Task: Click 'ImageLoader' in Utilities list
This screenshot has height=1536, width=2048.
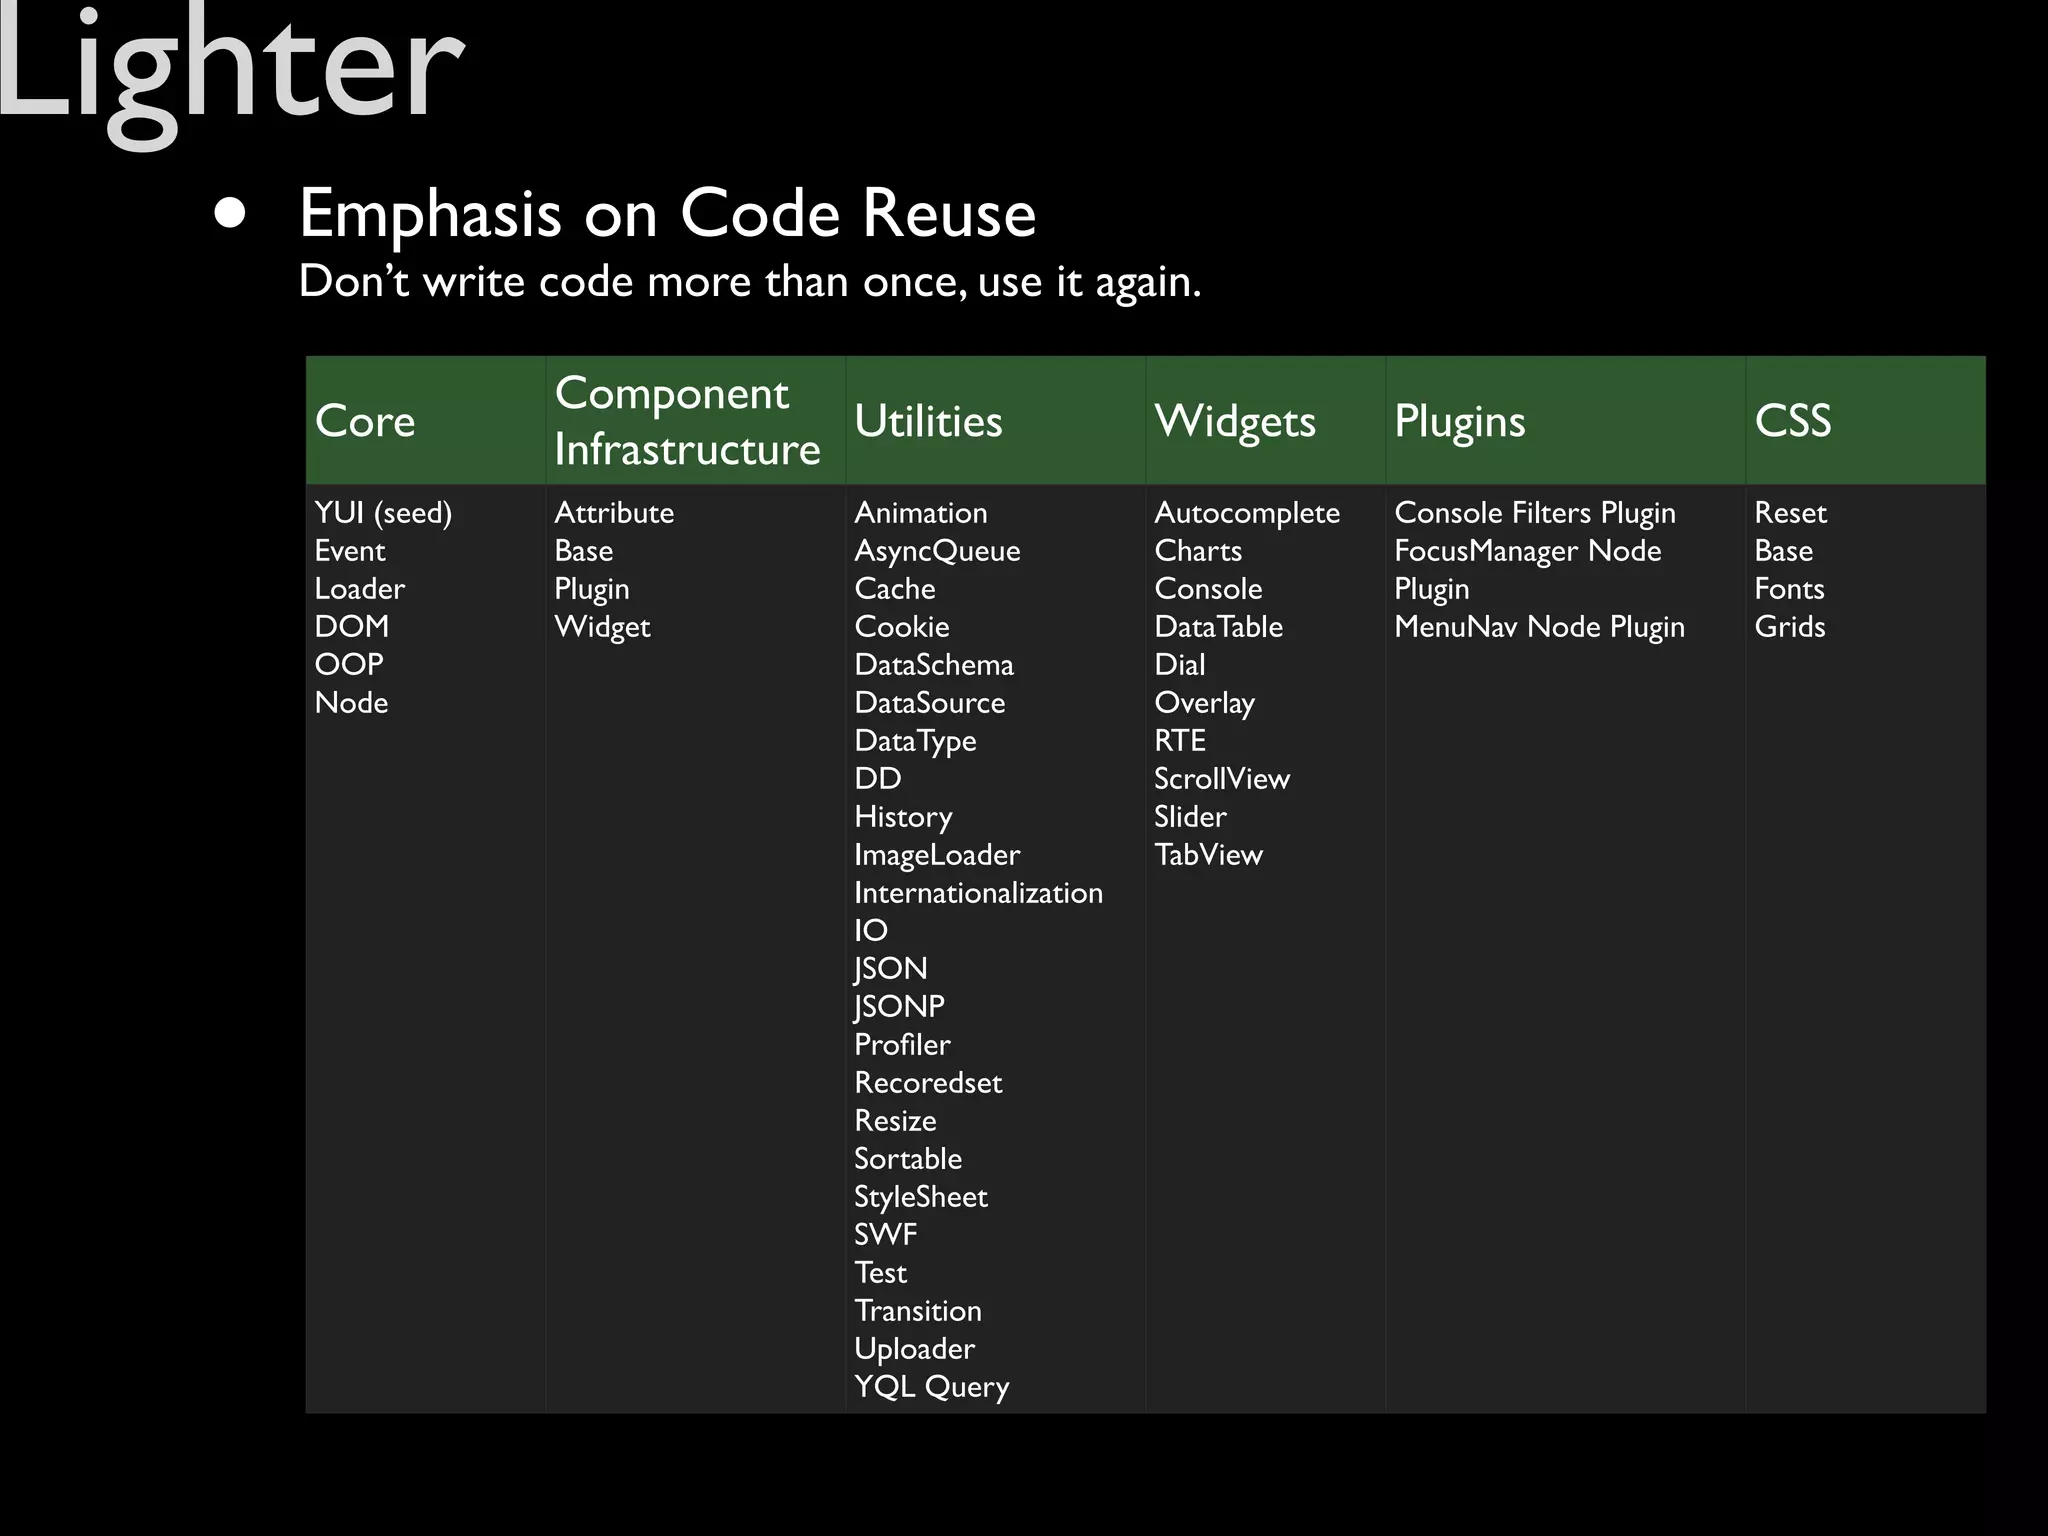Action: pyautogui.click(x=938, y=856)
